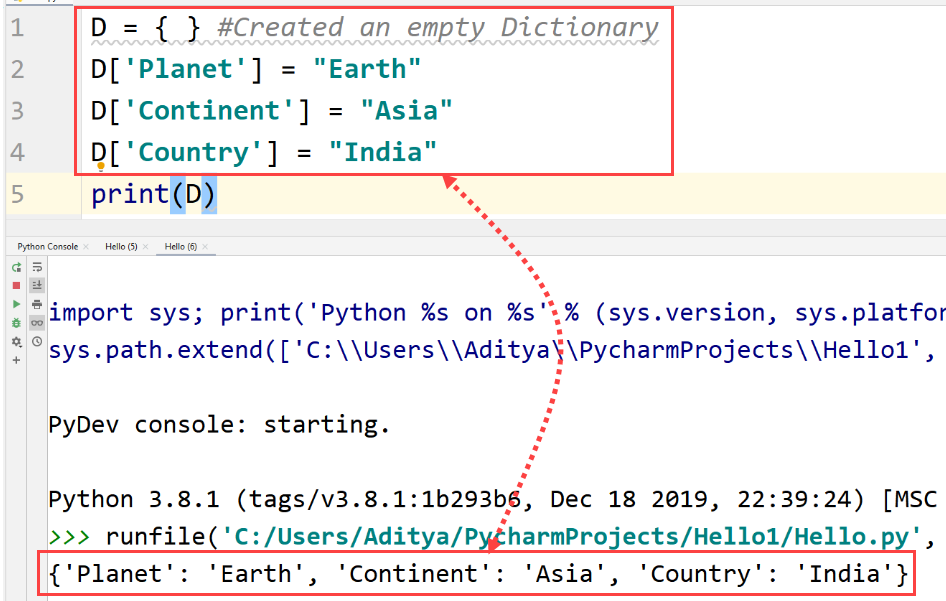Toggle soft-wrap in console toolbar
Screen dimensions: 946x601
37,267
